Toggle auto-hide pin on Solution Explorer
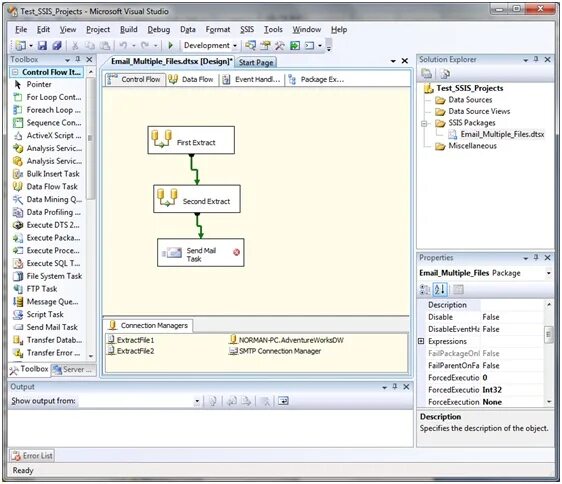Viewport: 562px width, 484px height. pyautogui.click(x=536, y=59)
